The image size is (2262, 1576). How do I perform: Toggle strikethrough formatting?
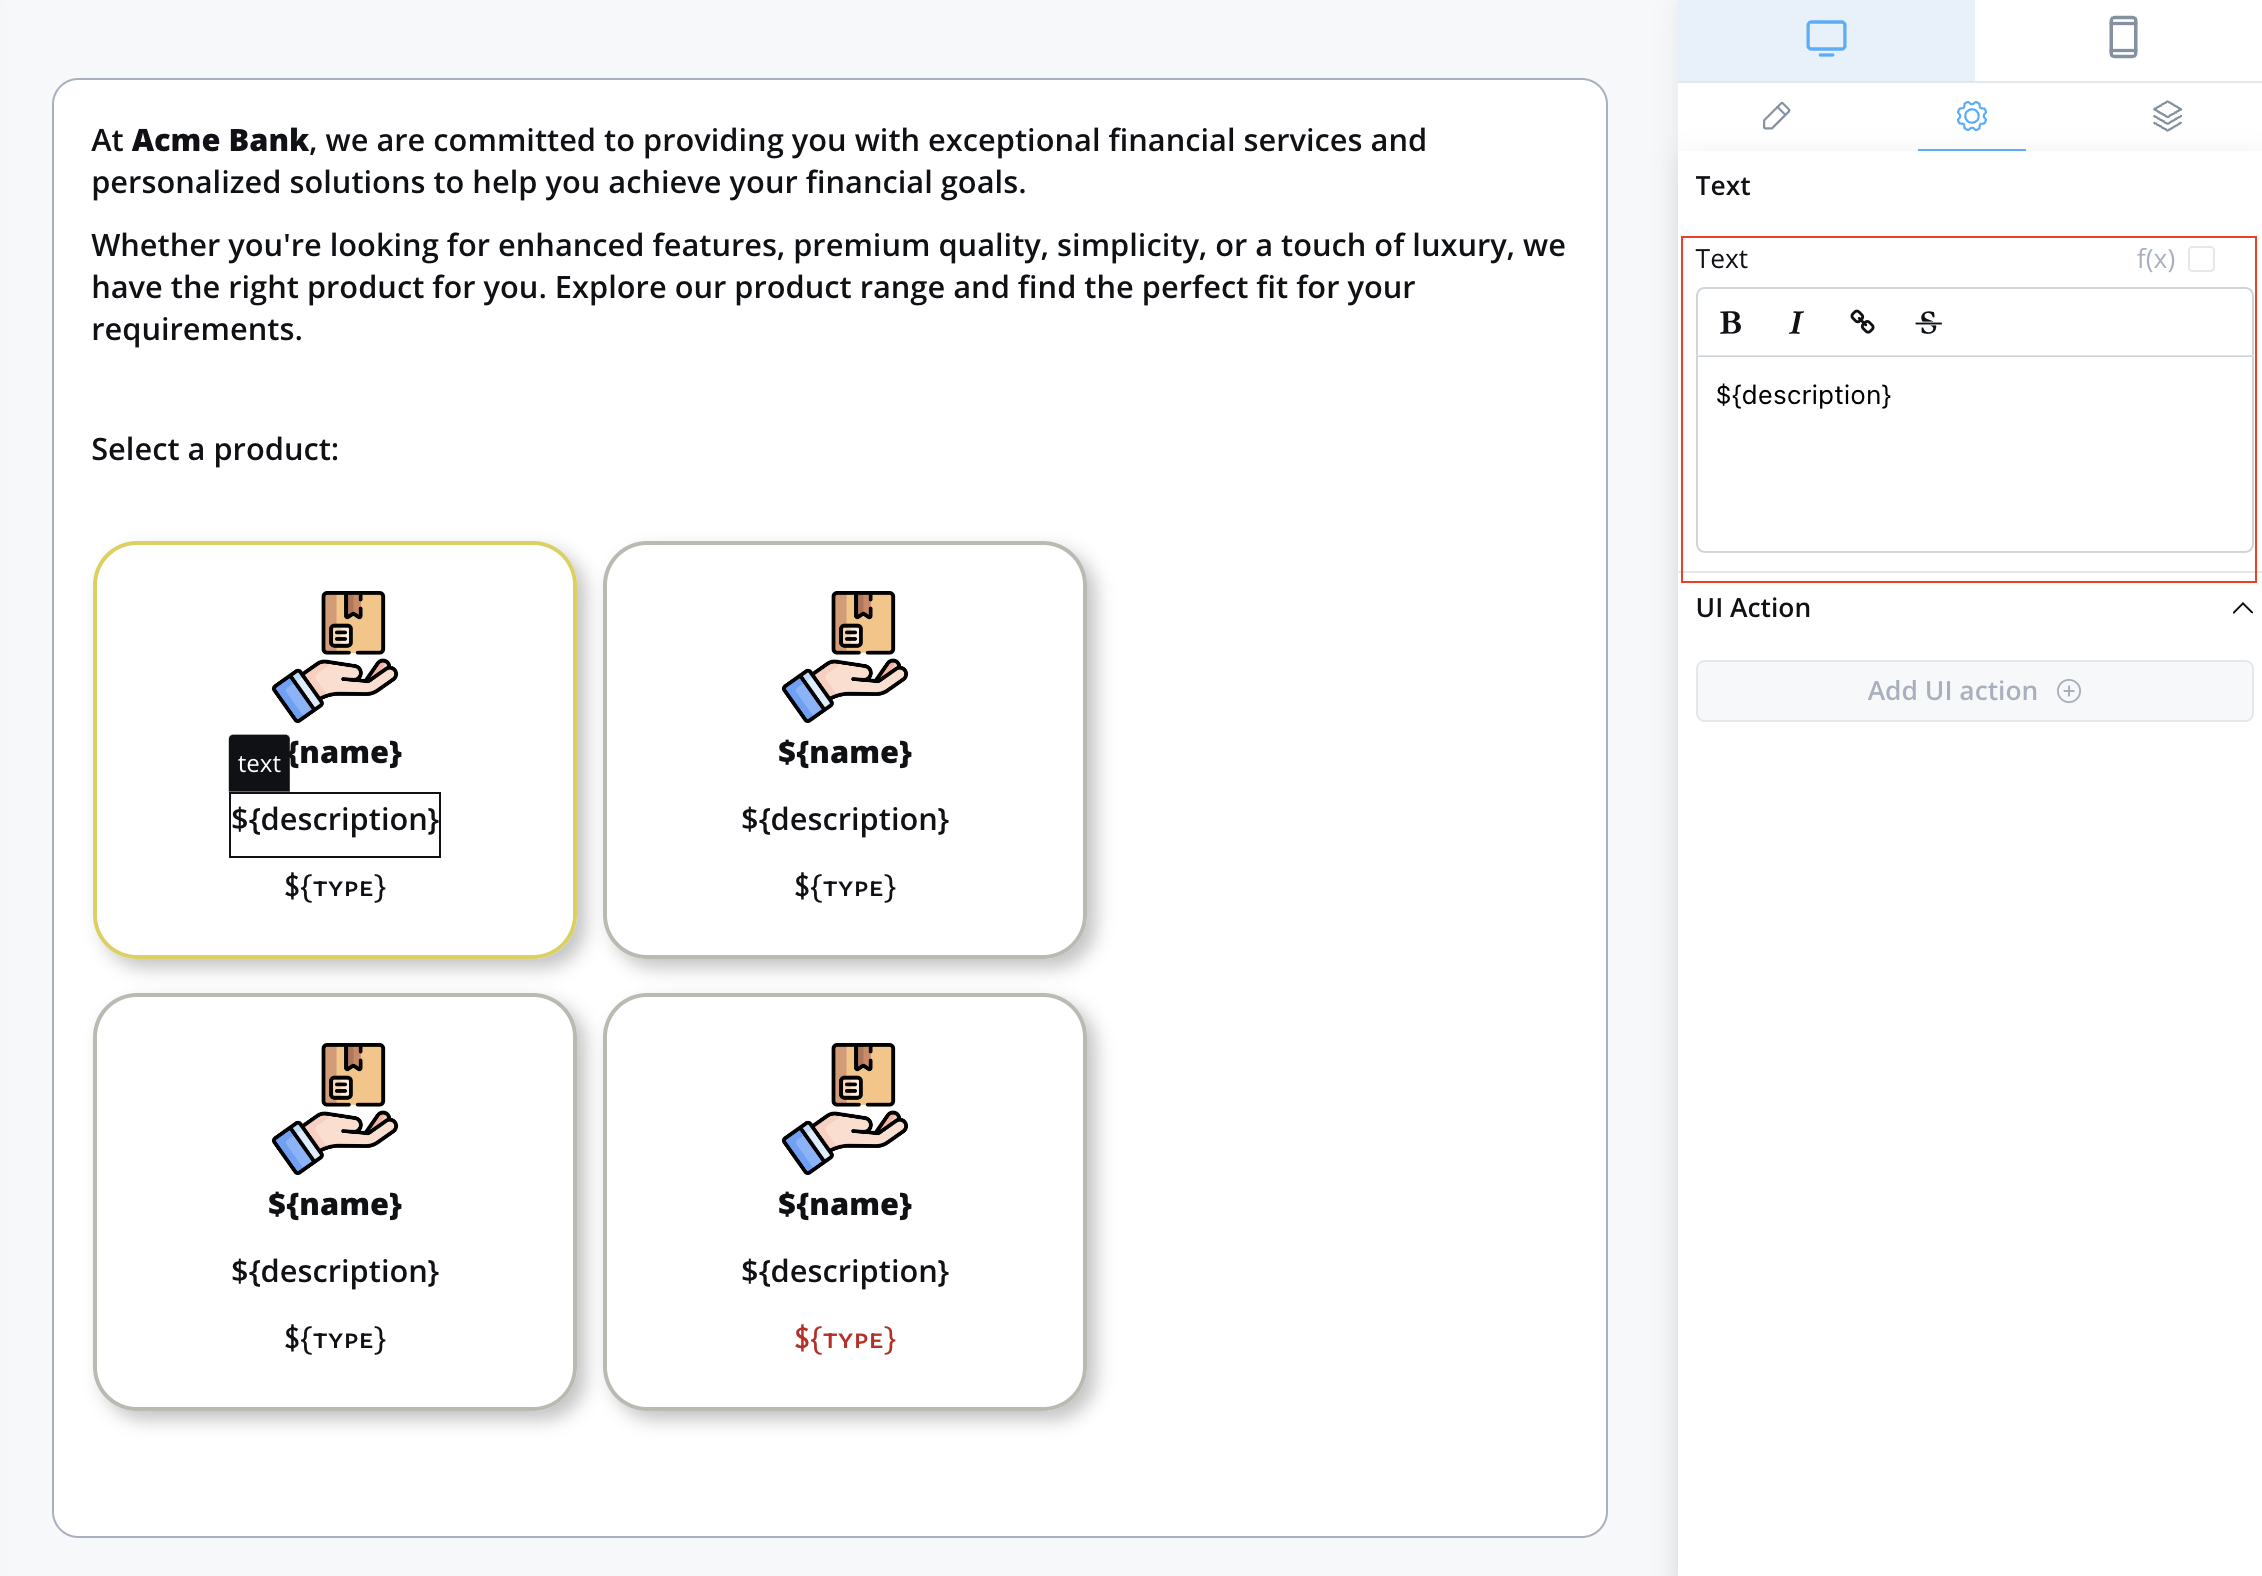pos(1928,323)
